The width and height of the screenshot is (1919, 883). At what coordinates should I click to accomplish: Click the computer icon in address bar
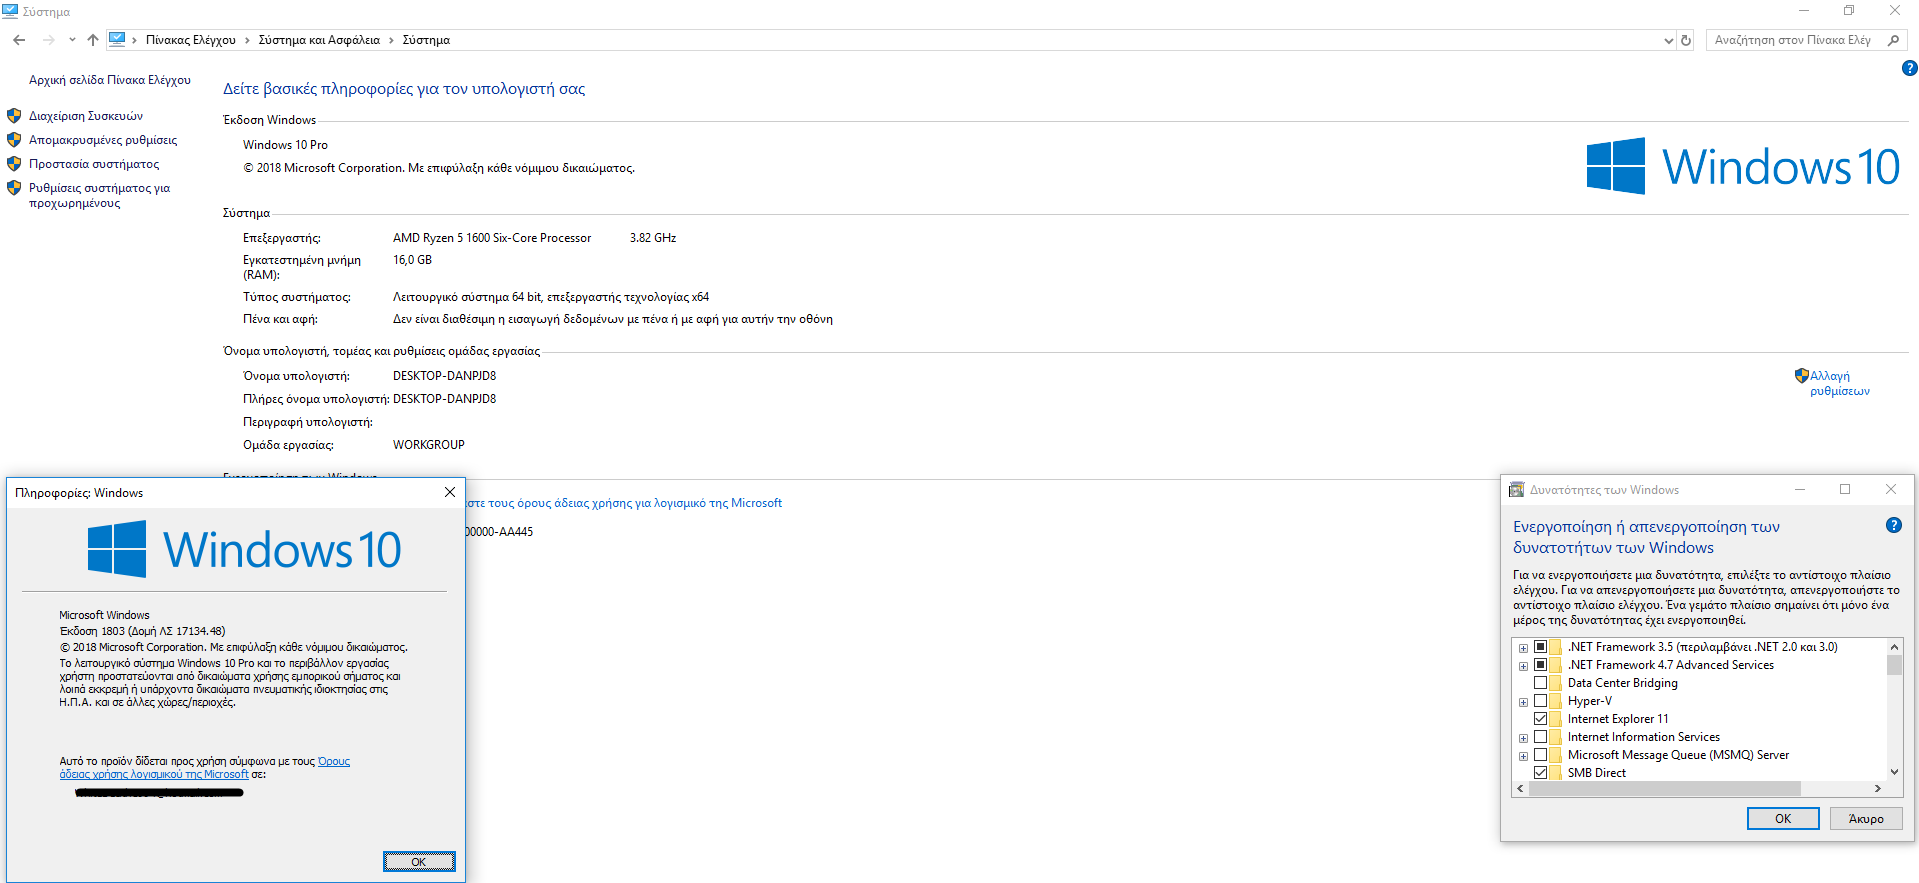click(117, 40)
